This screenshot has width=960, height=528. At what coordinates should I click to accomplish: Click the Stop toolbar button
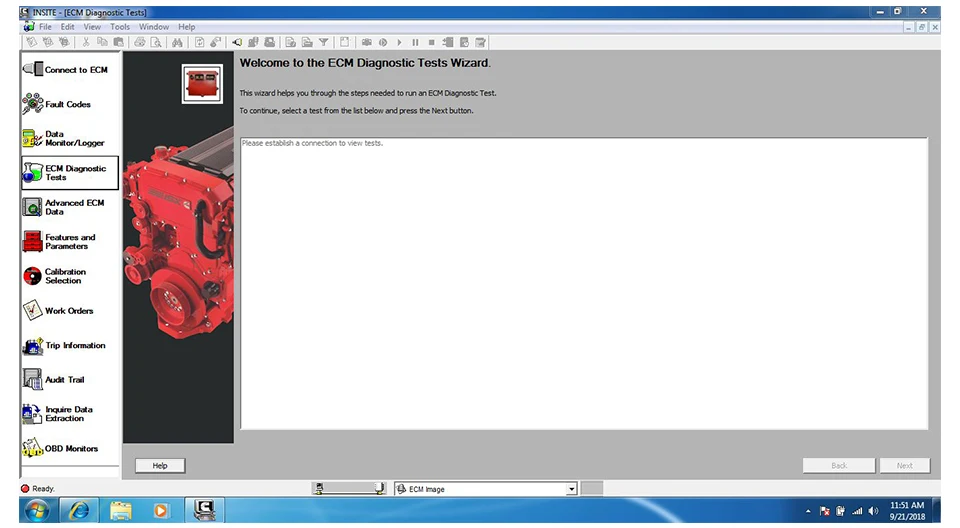pos(432,42)
